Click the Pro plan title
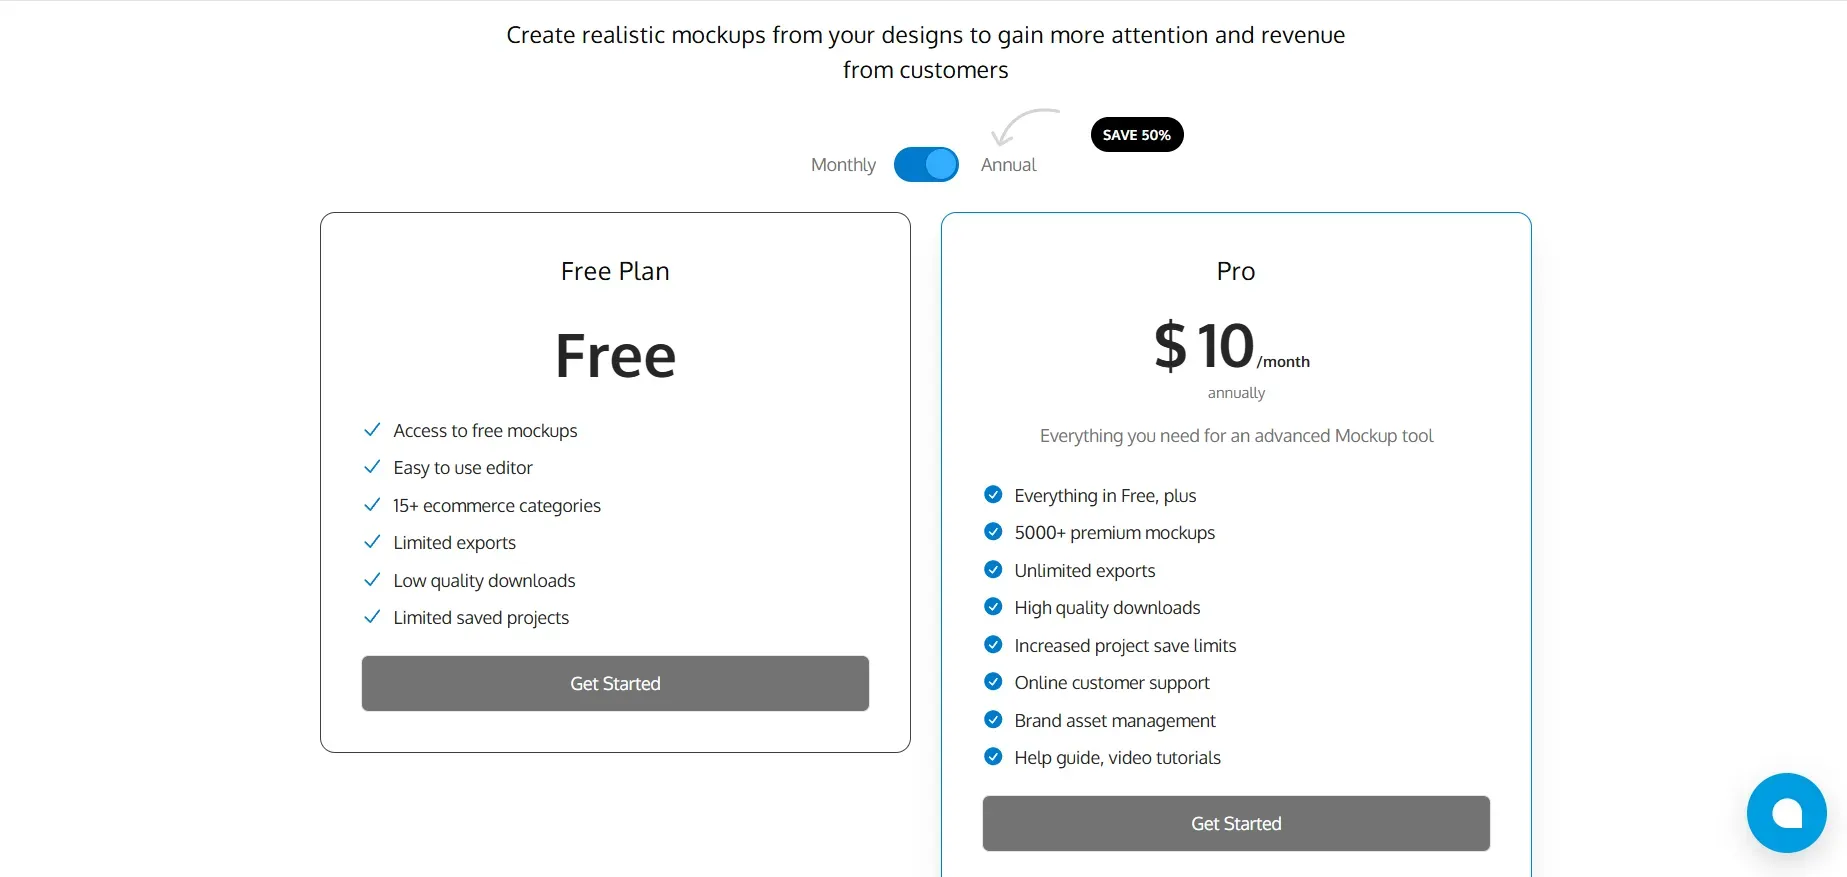Screen dimensions: 1847x877 tap(1235, 270)
